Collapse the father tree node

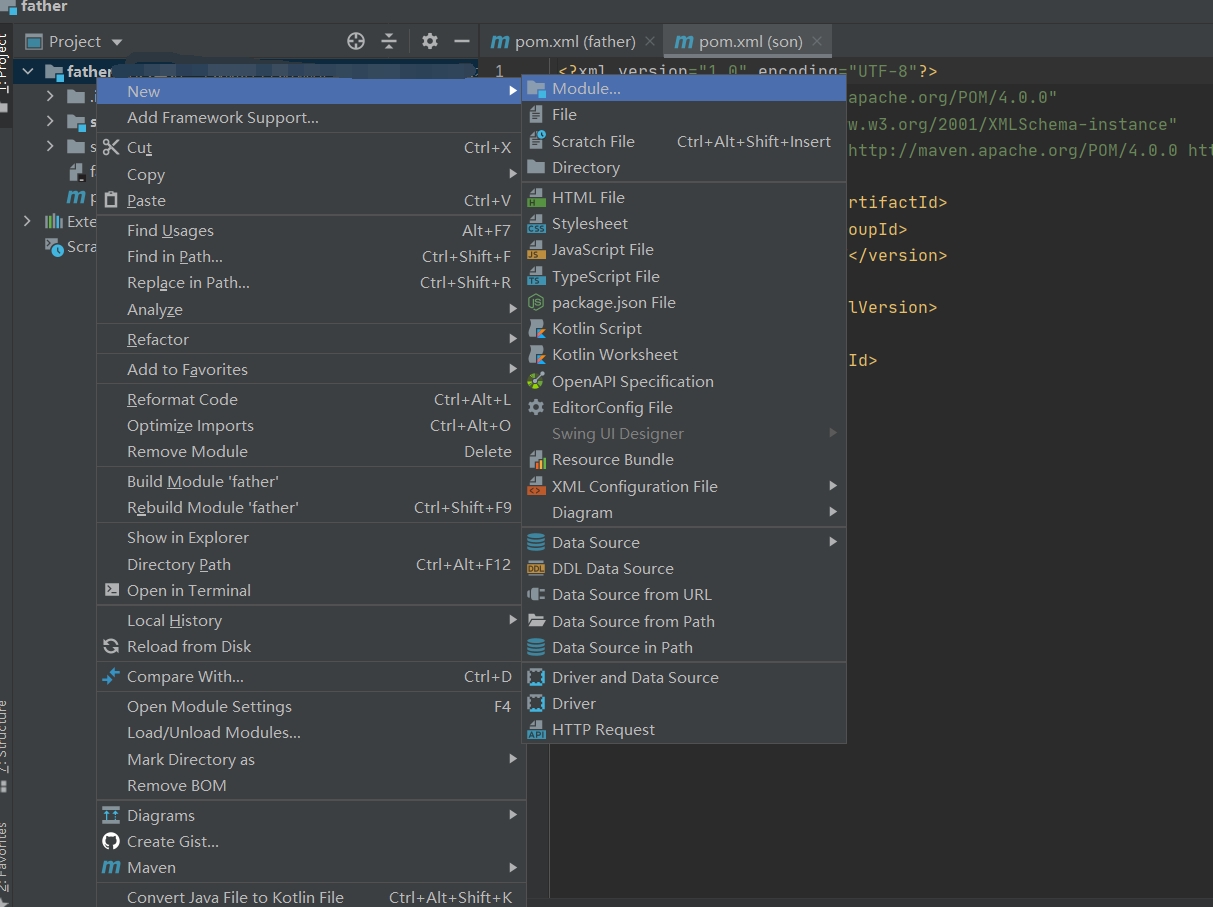pyautogui.click(x=28, y=71)
